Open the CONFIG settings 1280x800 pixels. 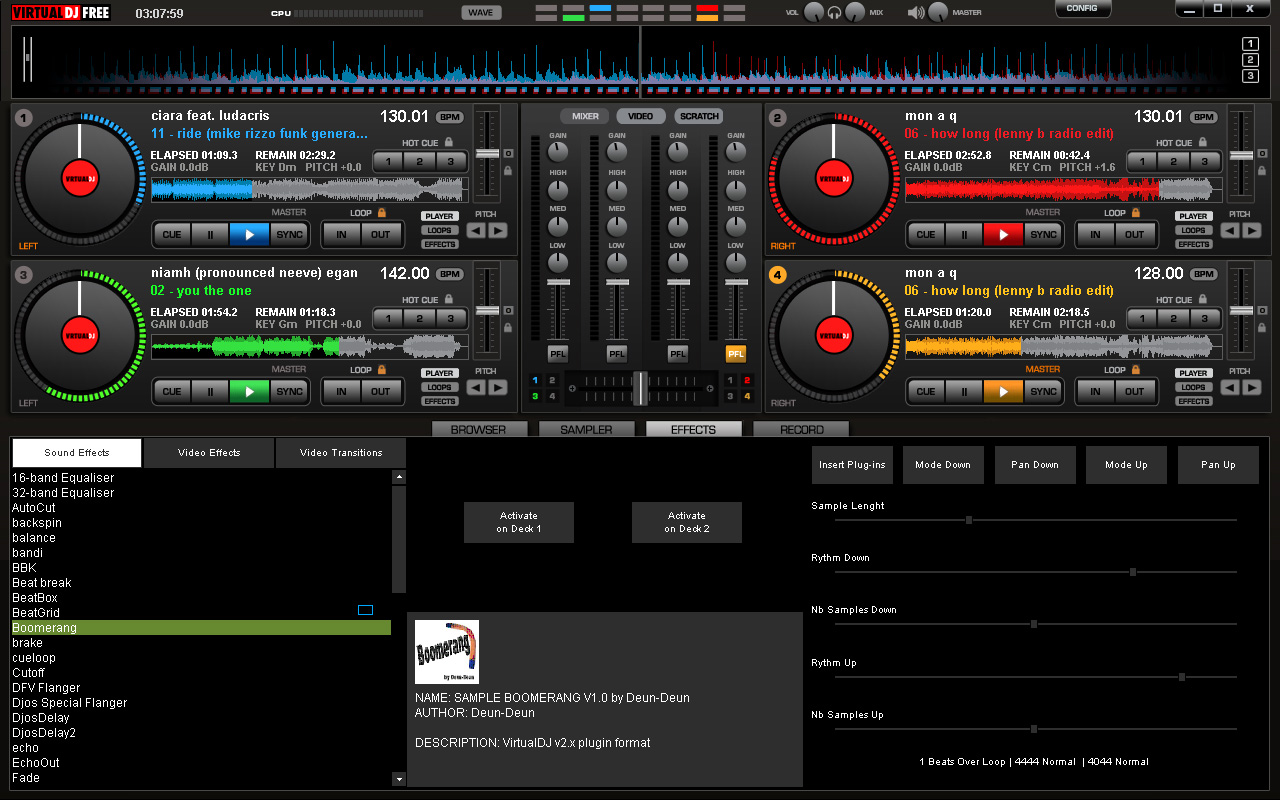pyautogui.click(x=1083, y=9)
